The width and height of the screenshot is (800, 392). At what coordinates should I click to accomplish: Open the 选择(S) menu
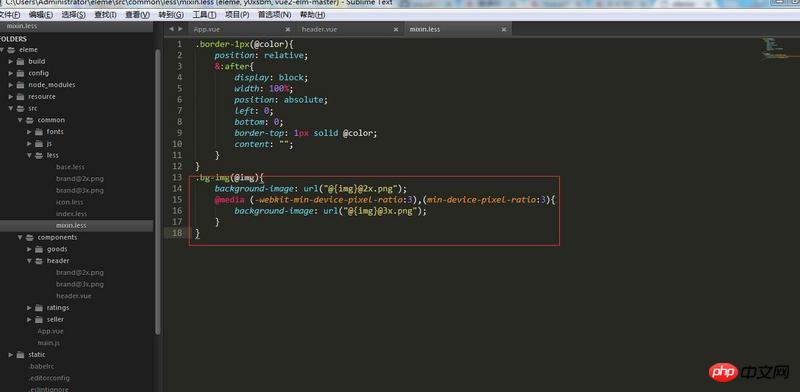tap(73, 15)
